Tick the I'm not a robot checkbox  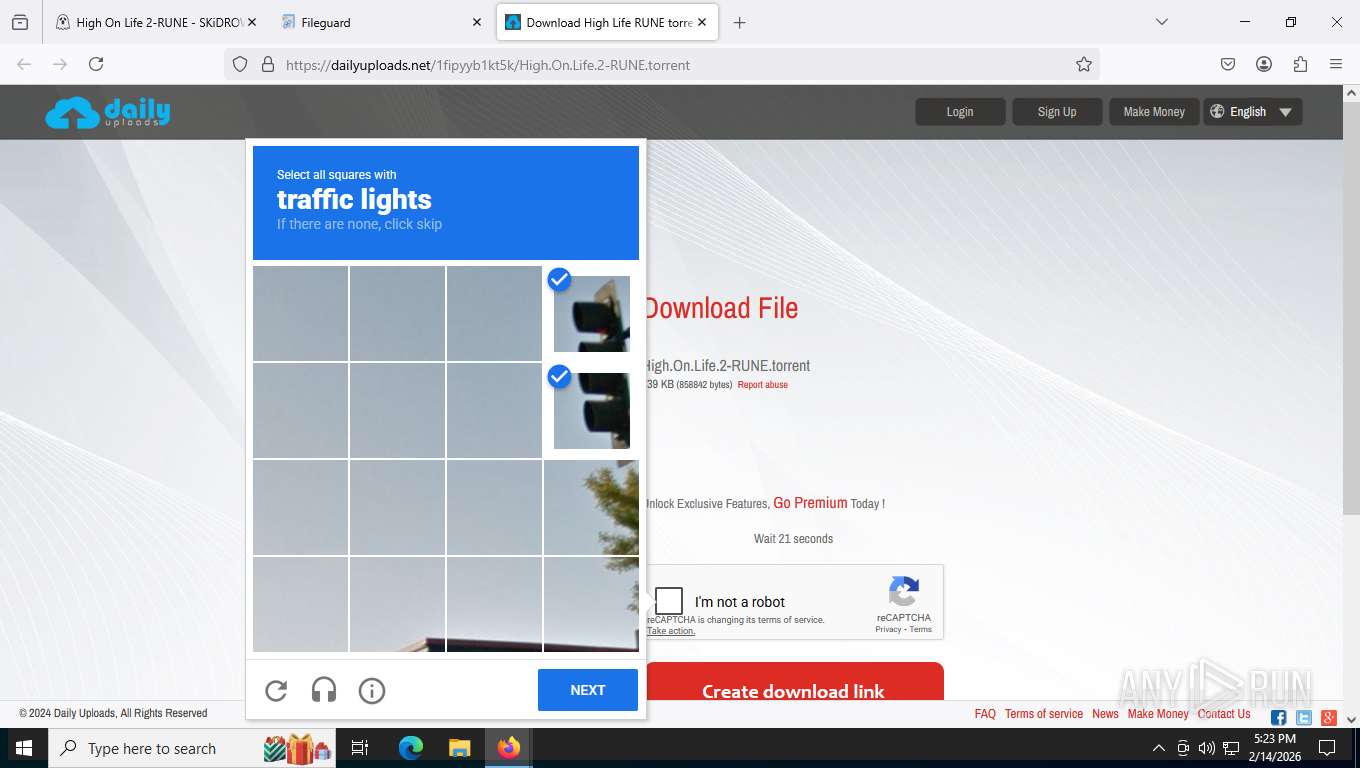pyautogui.click(x=669, y=601)
